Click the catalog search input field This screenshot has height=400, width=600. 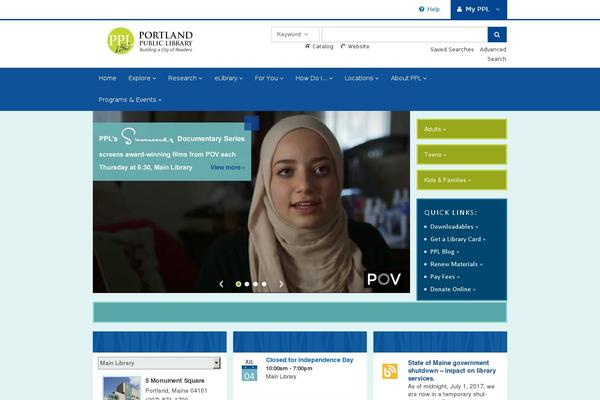(x=404, y=34)
